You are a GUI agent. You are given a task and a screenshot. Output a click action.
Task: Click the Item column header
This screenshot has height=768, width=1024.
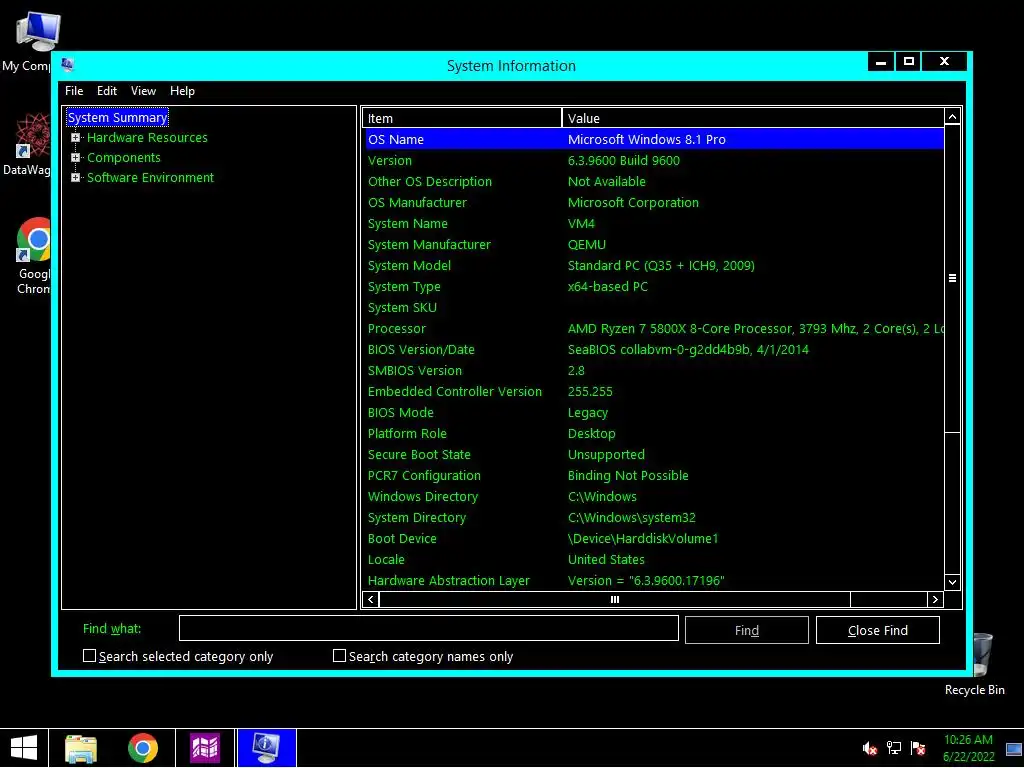462,118
